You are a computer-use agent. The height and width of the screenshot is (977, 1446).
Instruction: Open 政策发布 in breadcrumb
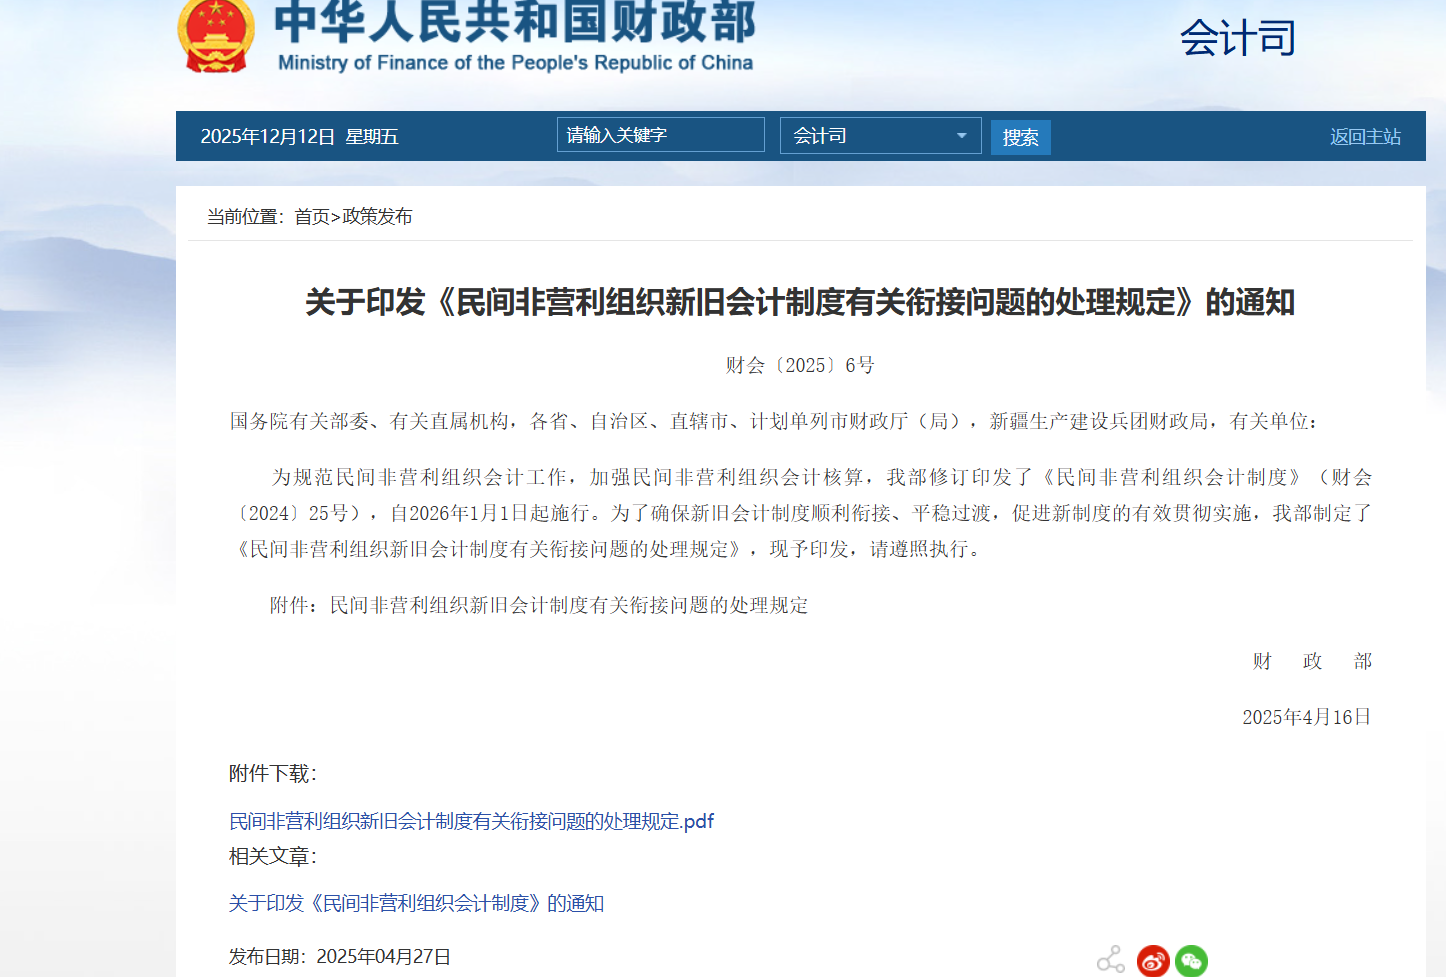pyautogui.click(x=377, y=217)
